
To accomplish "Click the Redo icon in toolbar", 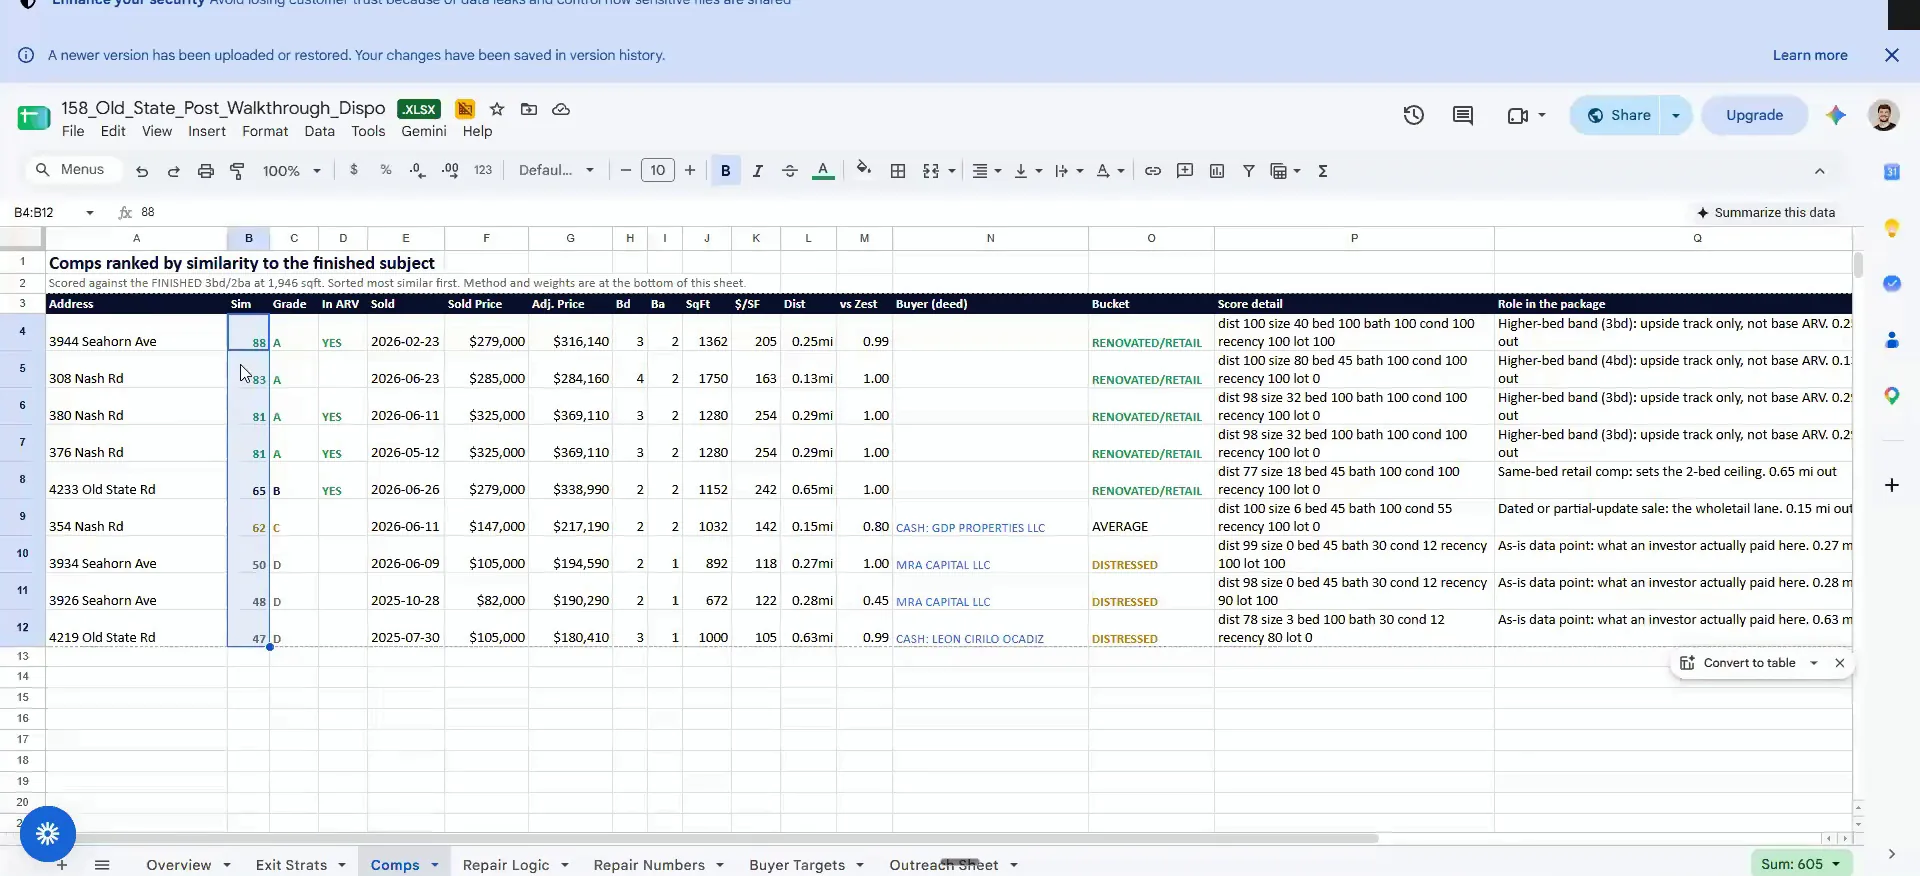I will tap(174, 171).
